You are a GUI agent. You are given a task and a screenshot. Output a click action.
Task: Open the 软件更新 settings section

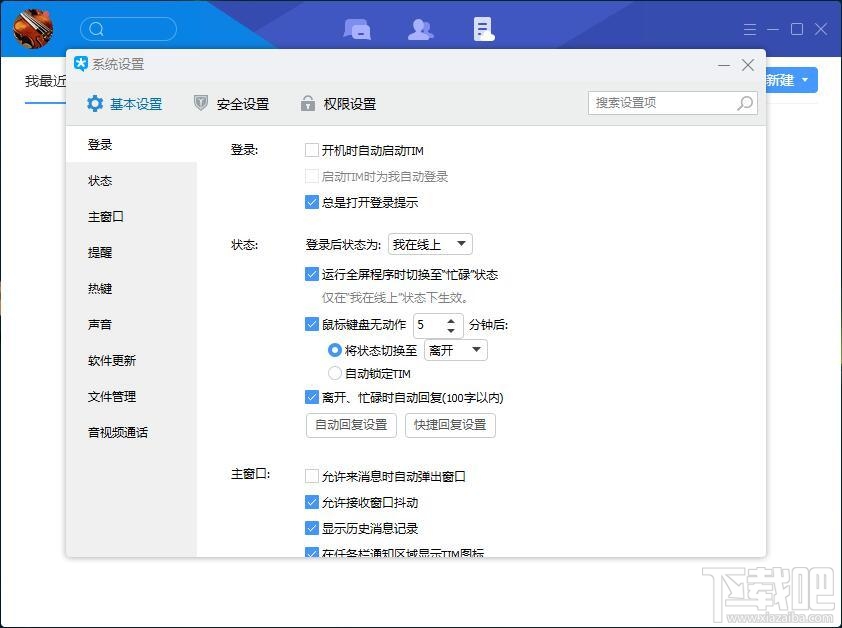[110, 360]
